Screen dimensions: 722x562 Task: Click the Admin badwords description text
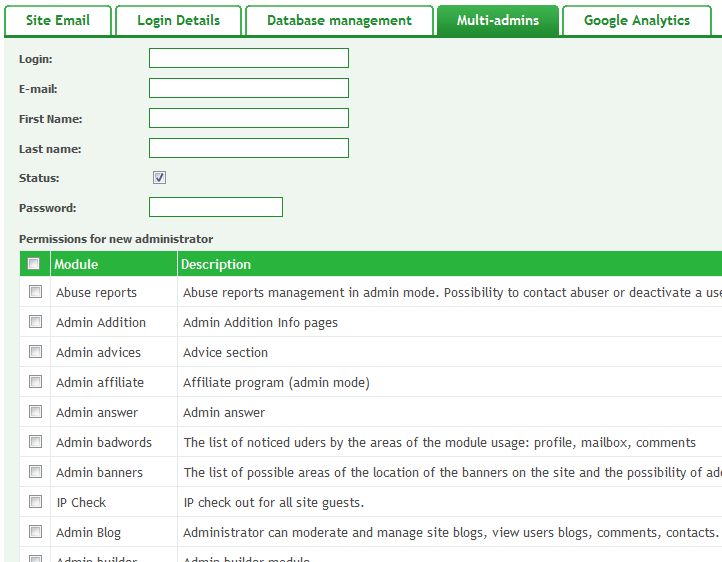(439, 443)
